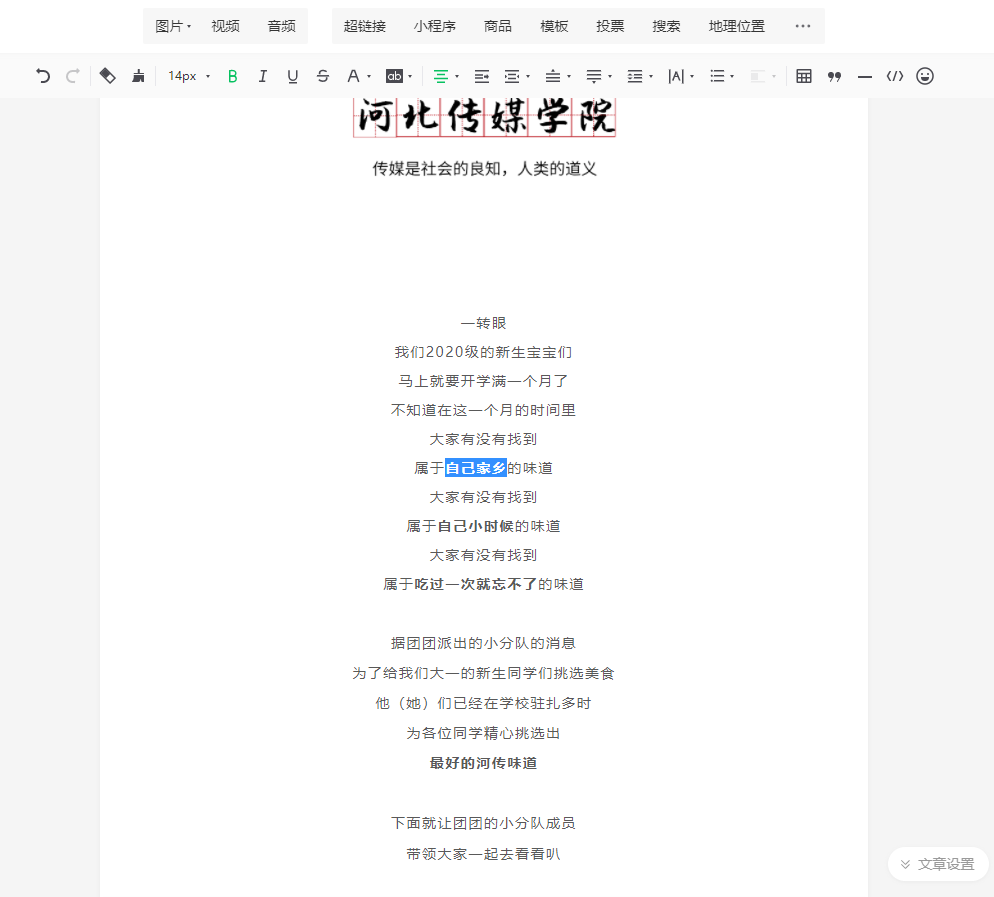Toggle underline formatting
This screenshot has width=994, height=897.
(292, 77)
